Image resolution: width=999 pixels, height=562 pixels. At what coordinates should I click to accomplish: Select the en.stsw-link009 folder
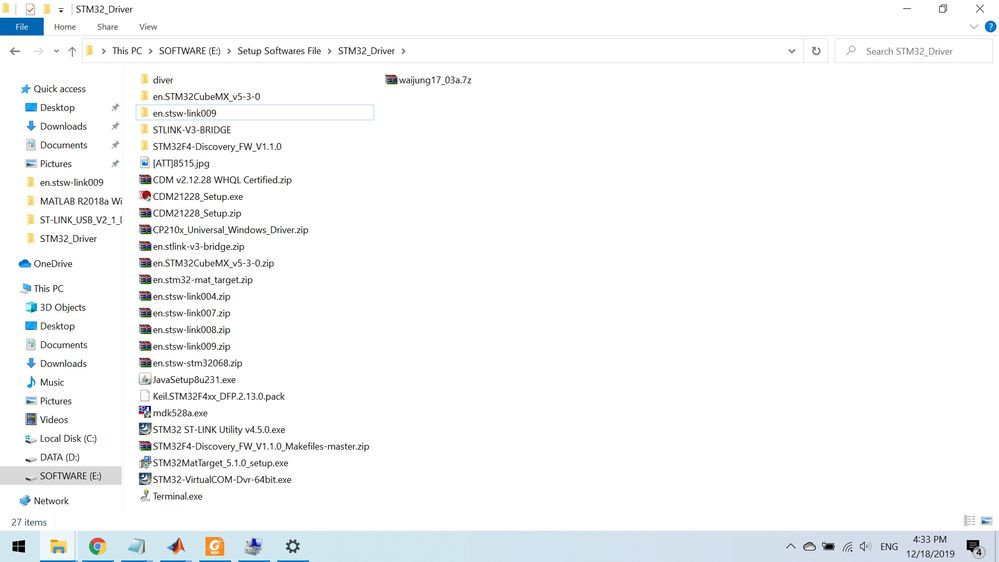click(255, 113)
